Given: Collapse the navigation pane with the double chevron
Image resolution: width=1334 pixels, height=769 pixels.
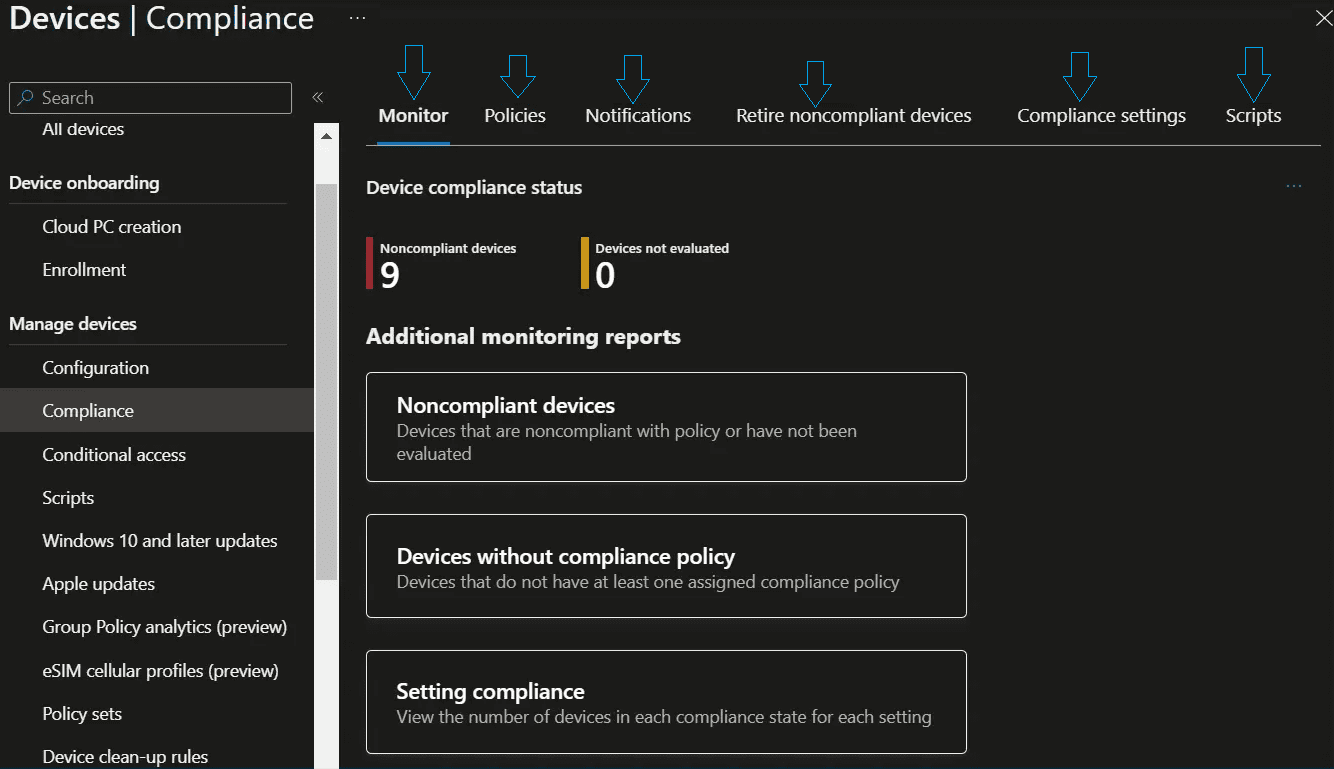Looking at the screenshot, I should (317, 97).
